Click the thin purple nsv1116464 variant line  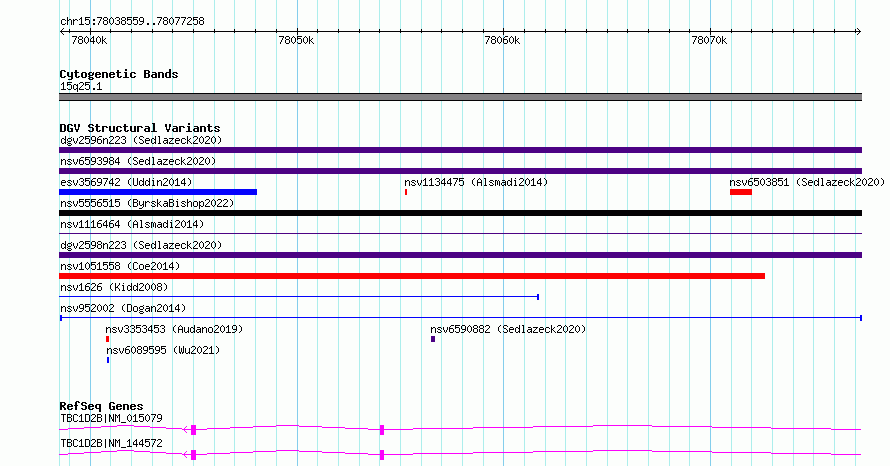460,233
